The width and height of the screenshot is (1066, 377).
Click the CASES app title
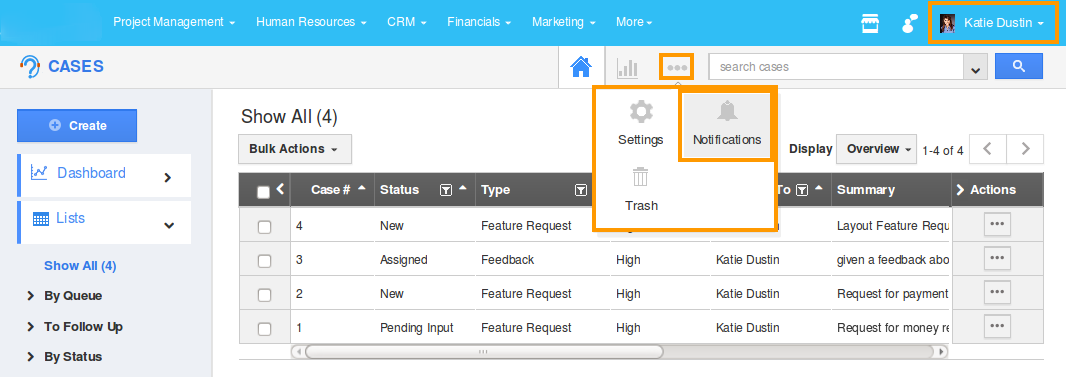pos(75,67)
